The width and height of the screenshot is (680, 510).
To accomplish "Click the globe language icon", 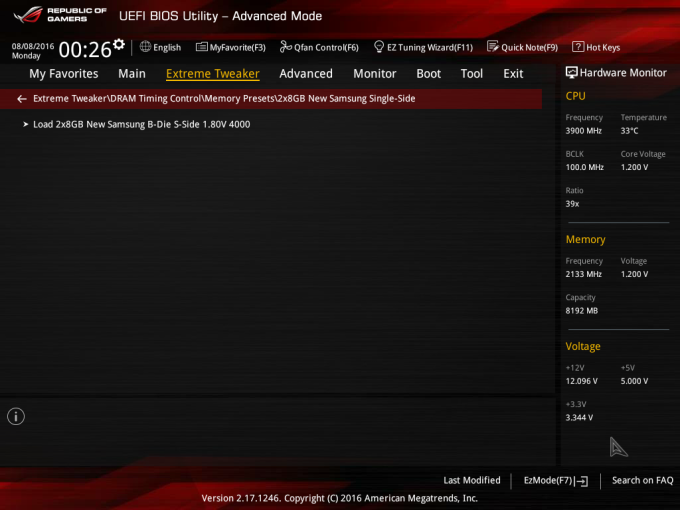I will tap(145, 46).
